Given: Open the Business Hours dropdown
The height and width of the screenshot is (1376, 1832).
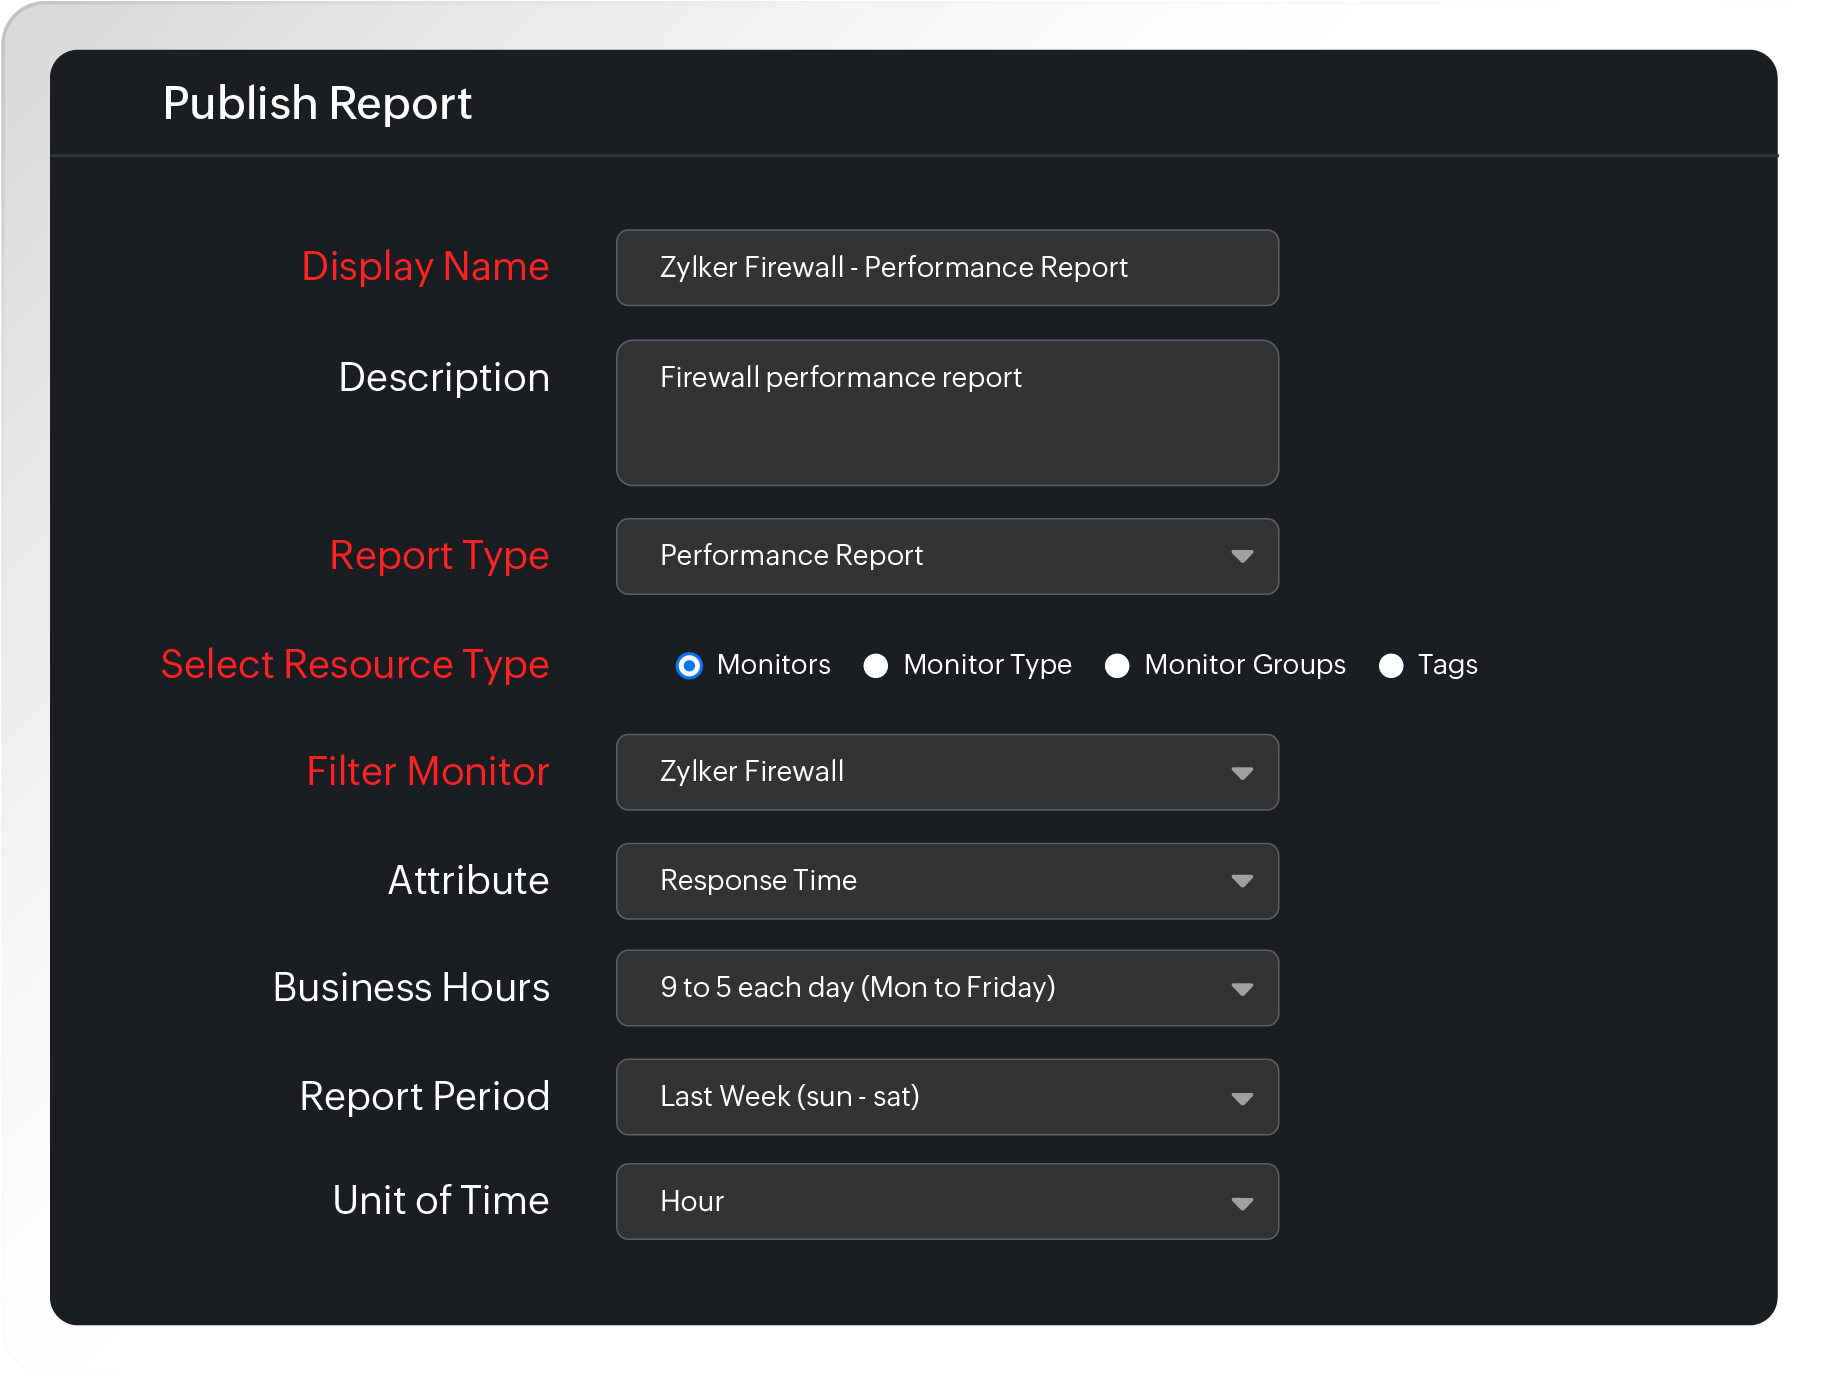Looking at the screenshot, I should point(946,988).
